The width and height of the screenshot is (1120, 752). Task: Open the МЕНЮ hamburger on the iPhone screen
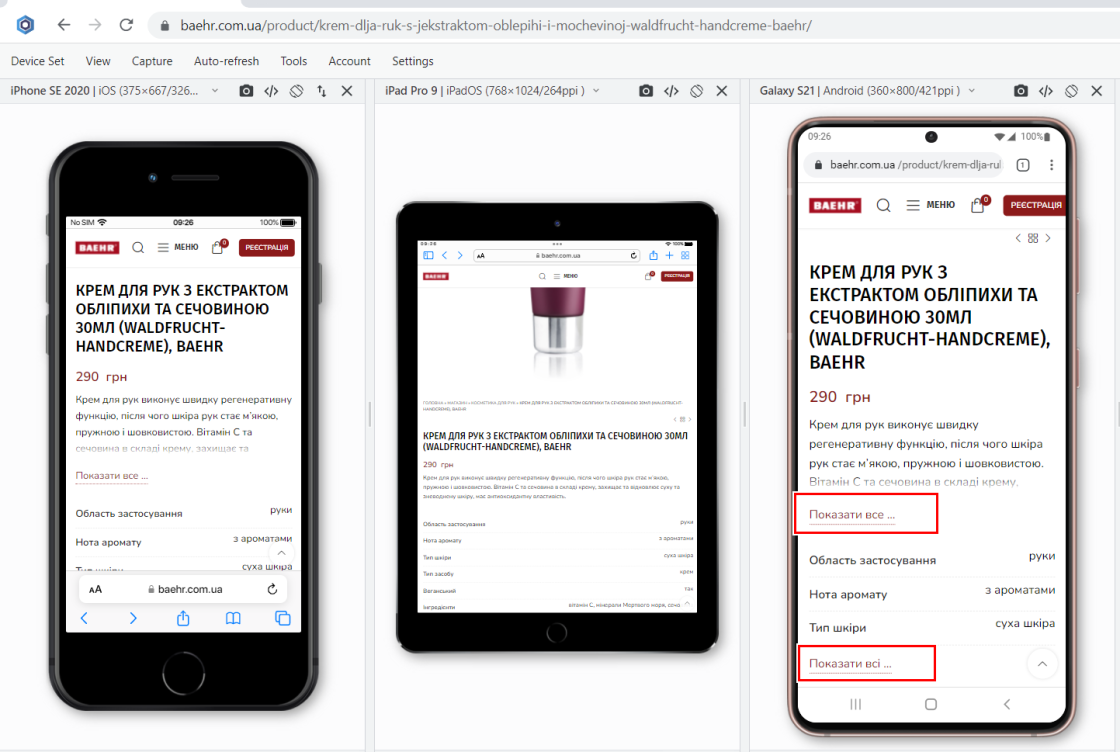tap(178, 247)
